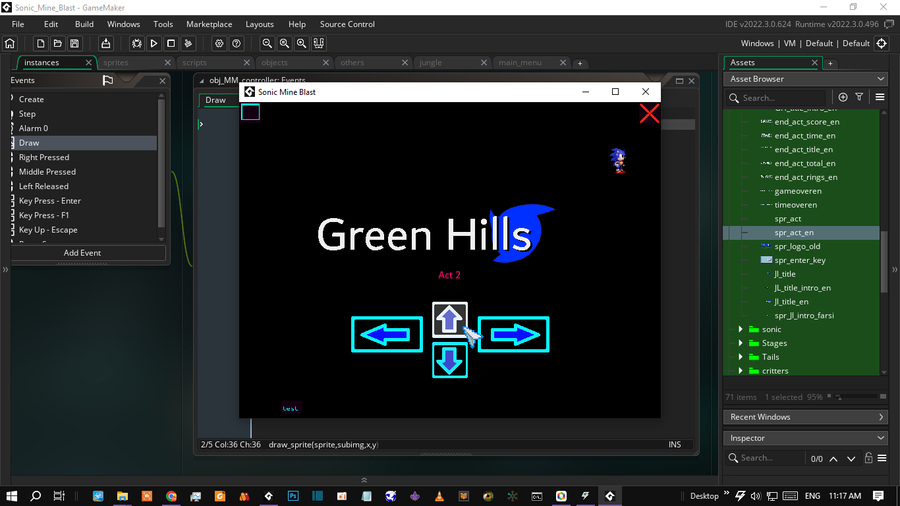Image resolution: width=900 pixels, height=506 pixels.
Task: Open the Inspector hamburger menu icon
Action: 882,458
